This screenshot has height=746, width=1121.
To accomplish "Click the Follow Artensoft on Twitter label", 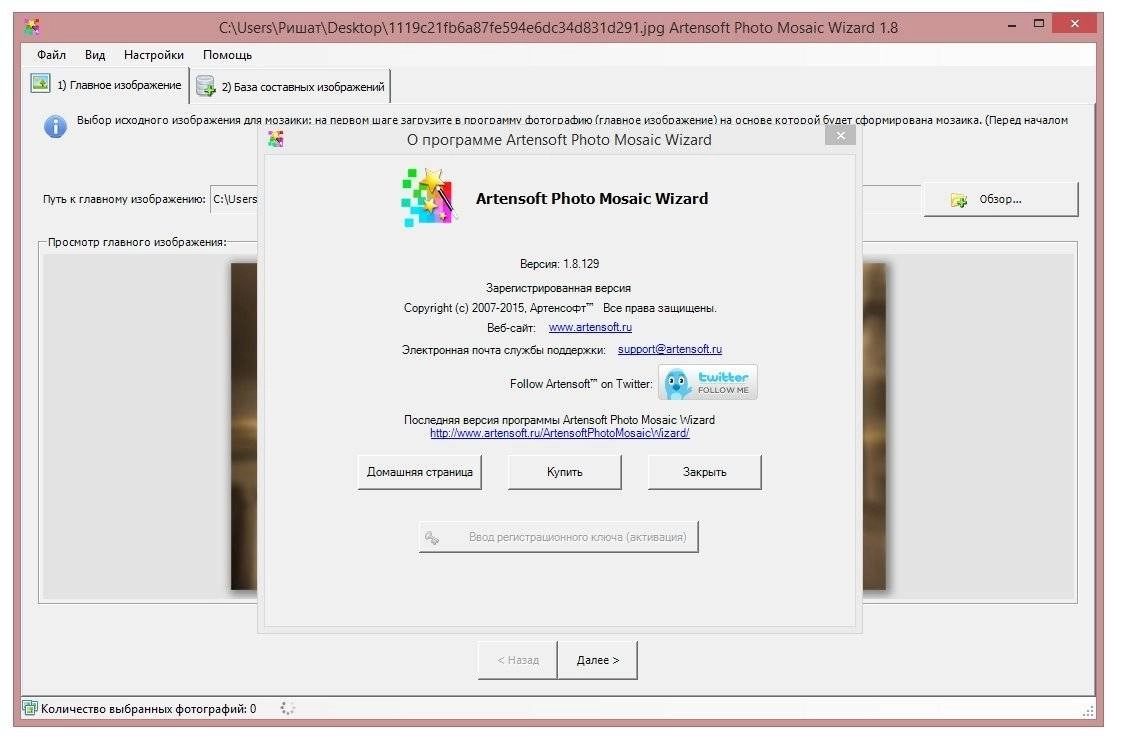I will (x=581, y=384).
